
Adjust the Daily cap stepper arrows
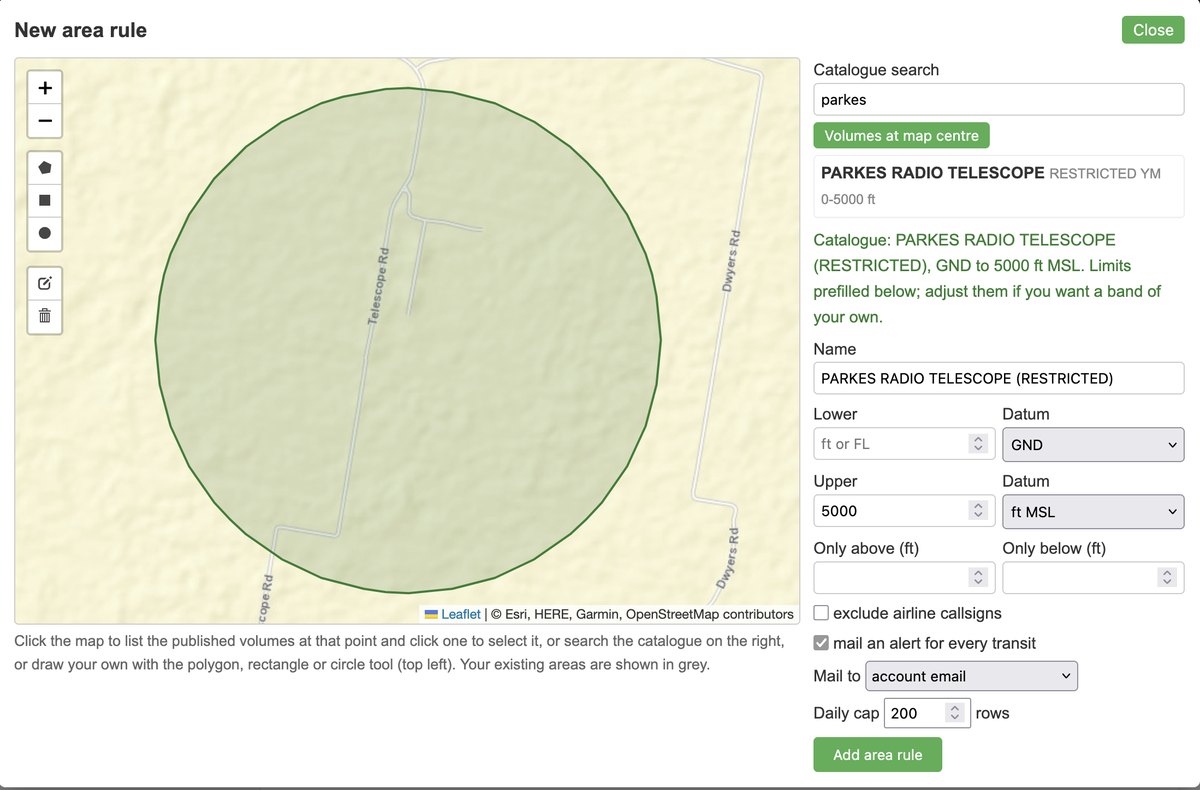[x=955, y=713]
